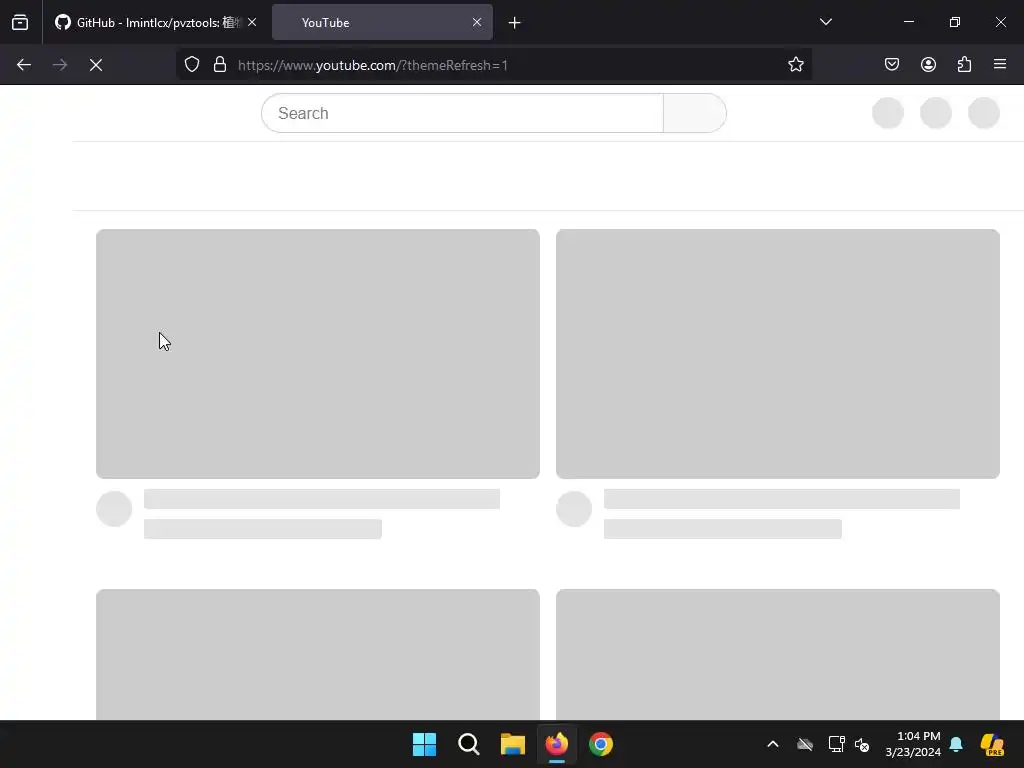Open the extensions puzzle icon
1024x768 pixels.
click(x=964, y=64)
